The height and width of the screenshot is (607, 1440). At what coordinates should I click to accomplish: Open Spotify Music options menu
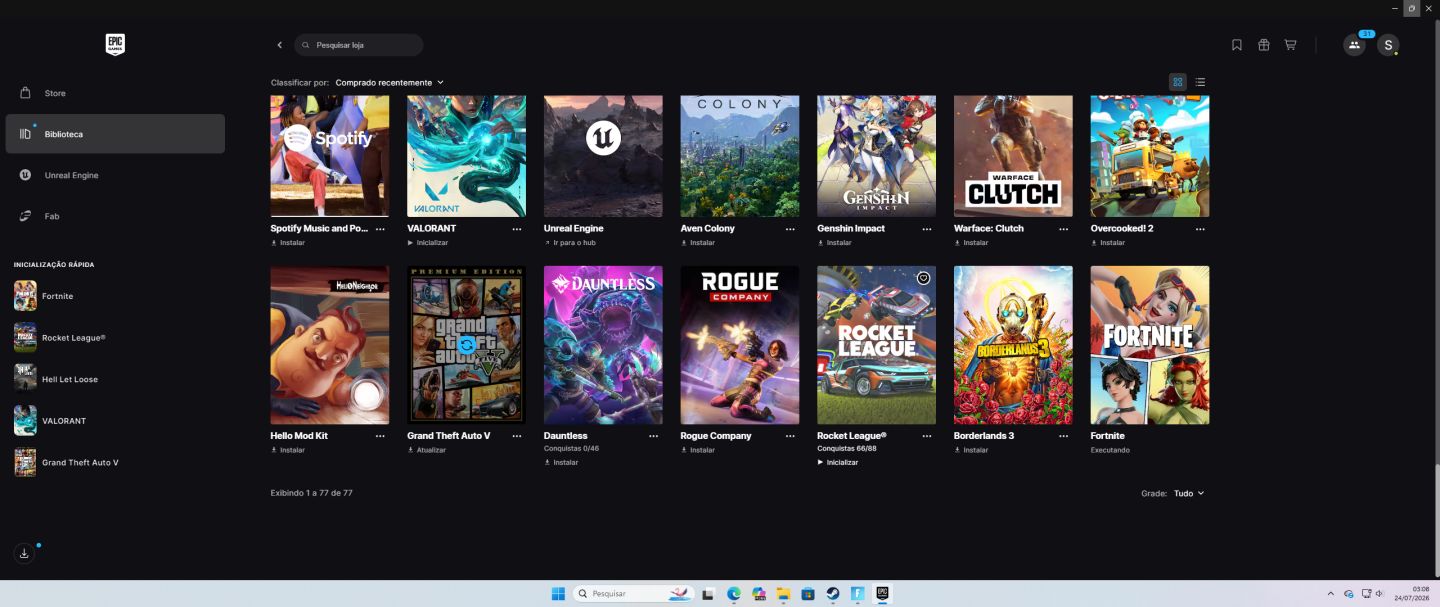tap(380, 229)
